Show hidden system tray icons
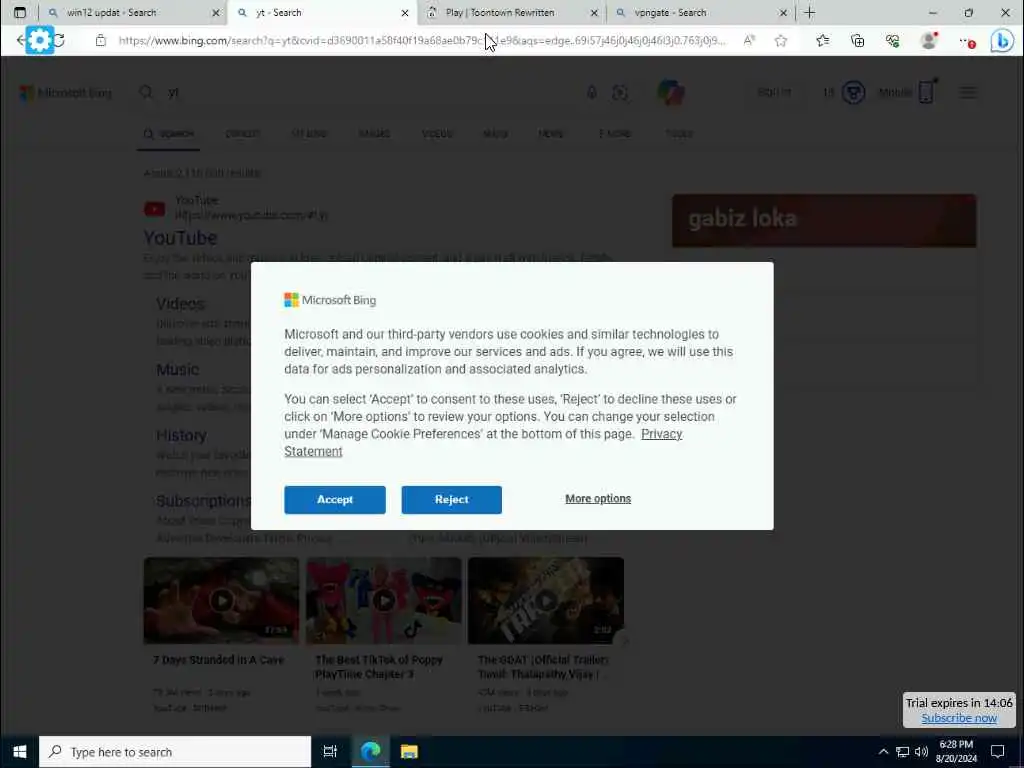 (x=883, y=752)
